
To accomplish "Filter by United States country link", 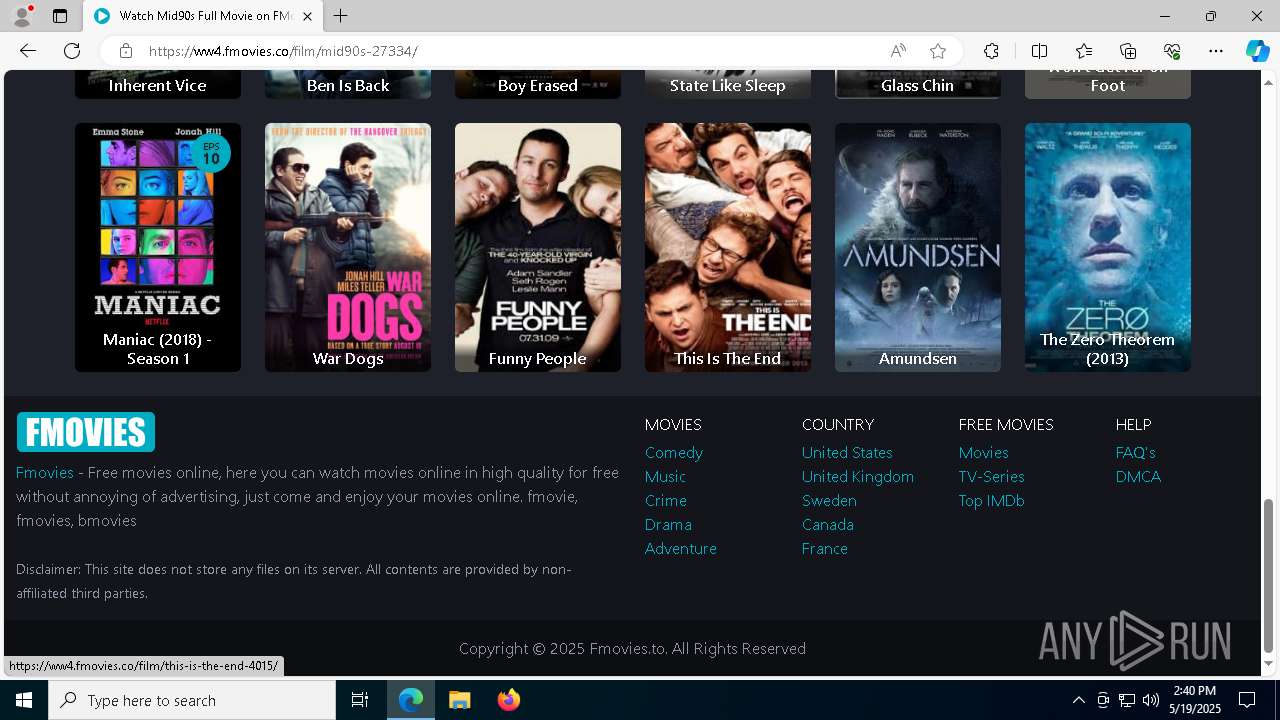I will [847, 452].
